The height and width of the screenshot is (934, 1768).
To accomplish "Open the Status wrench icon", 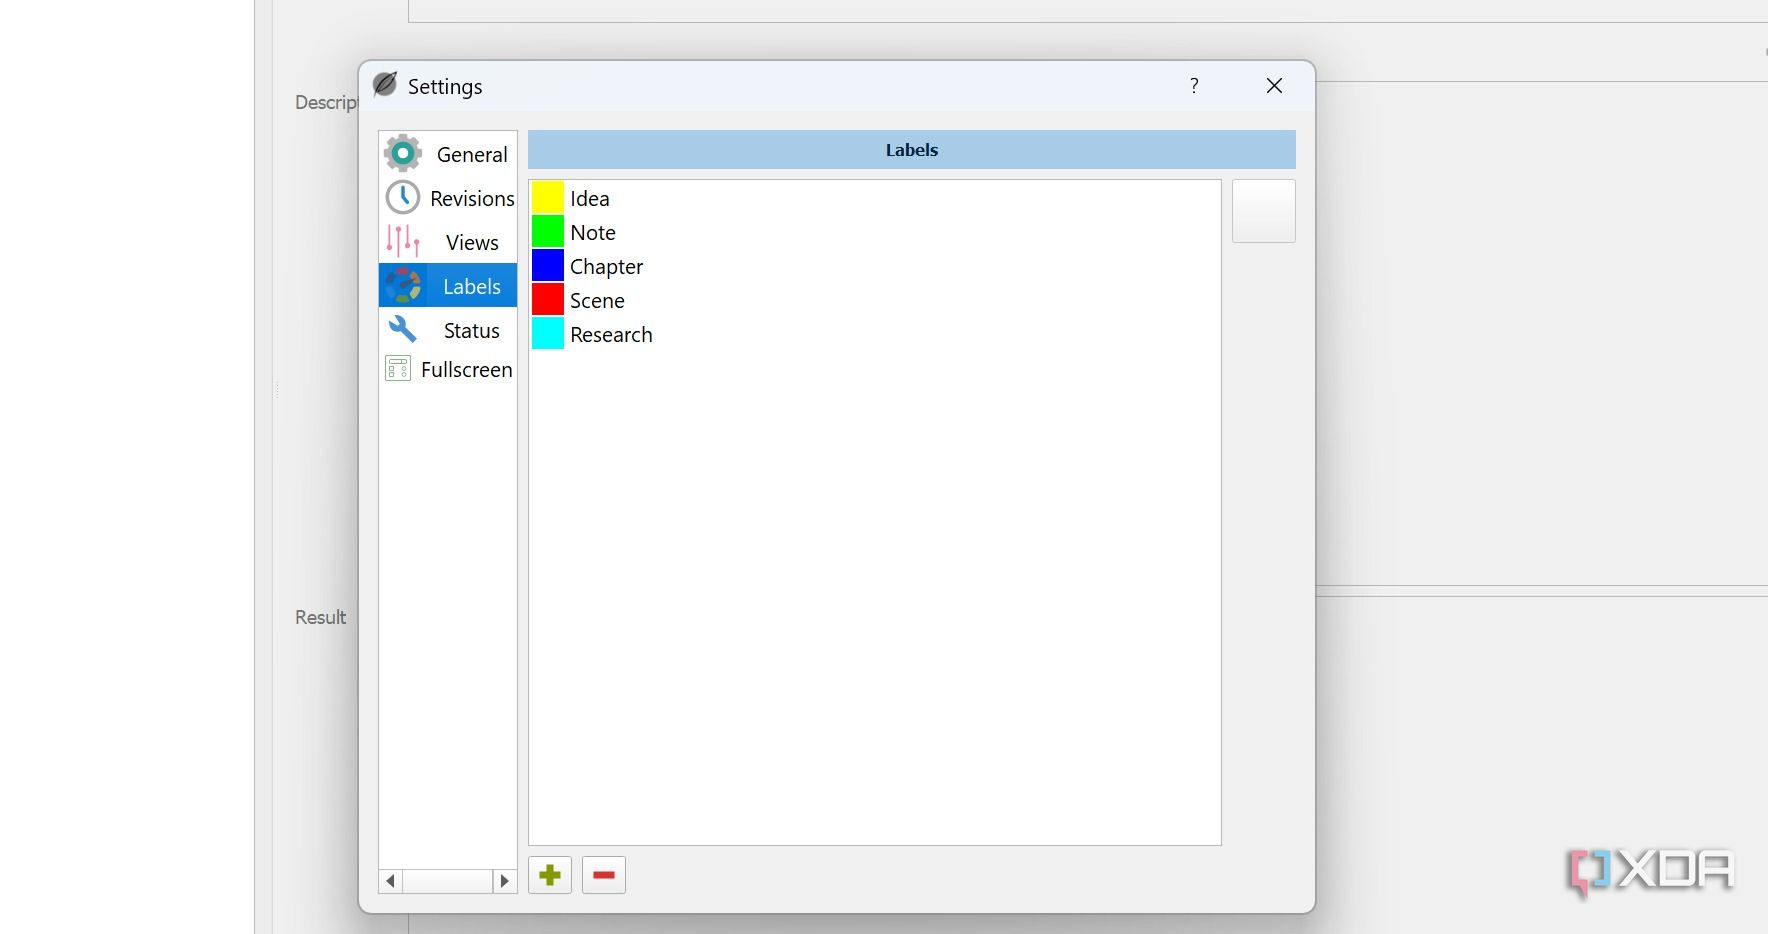I will (403, 329).
